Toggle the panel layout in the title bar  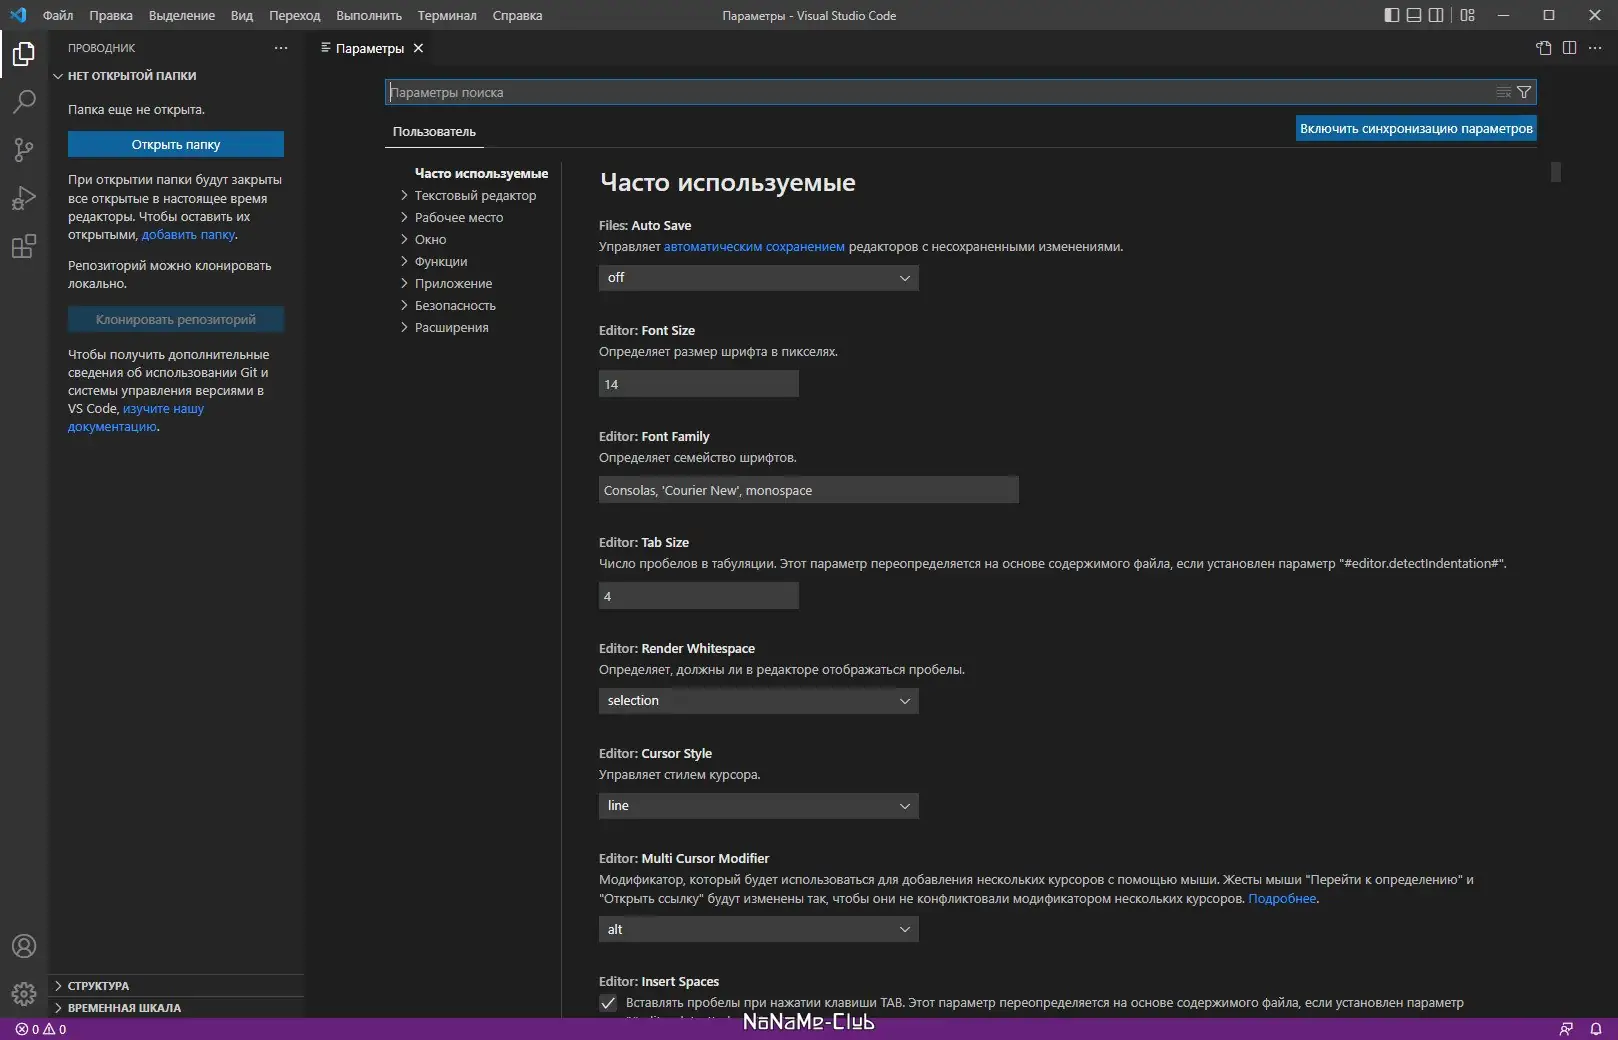point(1412,15)
